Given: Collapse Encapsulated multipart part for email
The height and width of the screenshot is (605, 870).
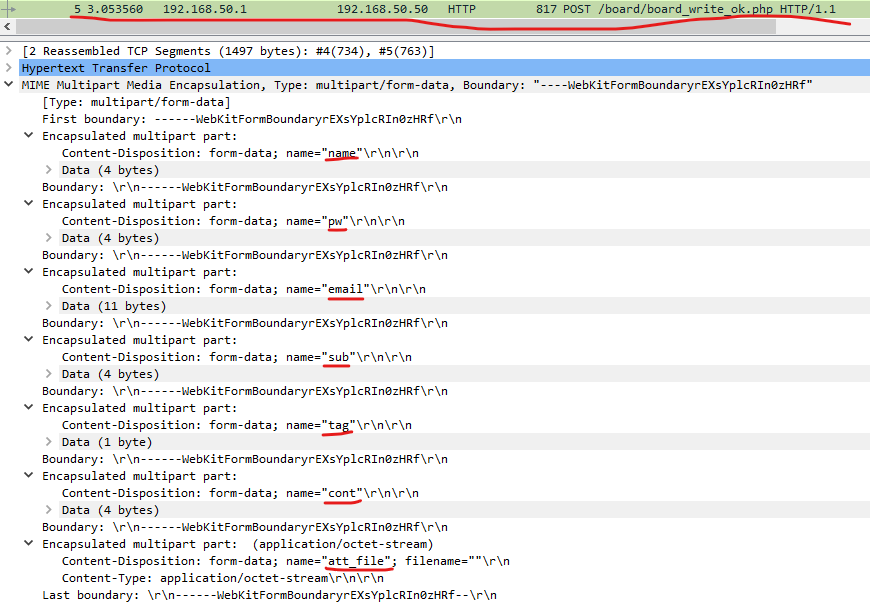Looking at the screenshot, I should pos(29,272).
